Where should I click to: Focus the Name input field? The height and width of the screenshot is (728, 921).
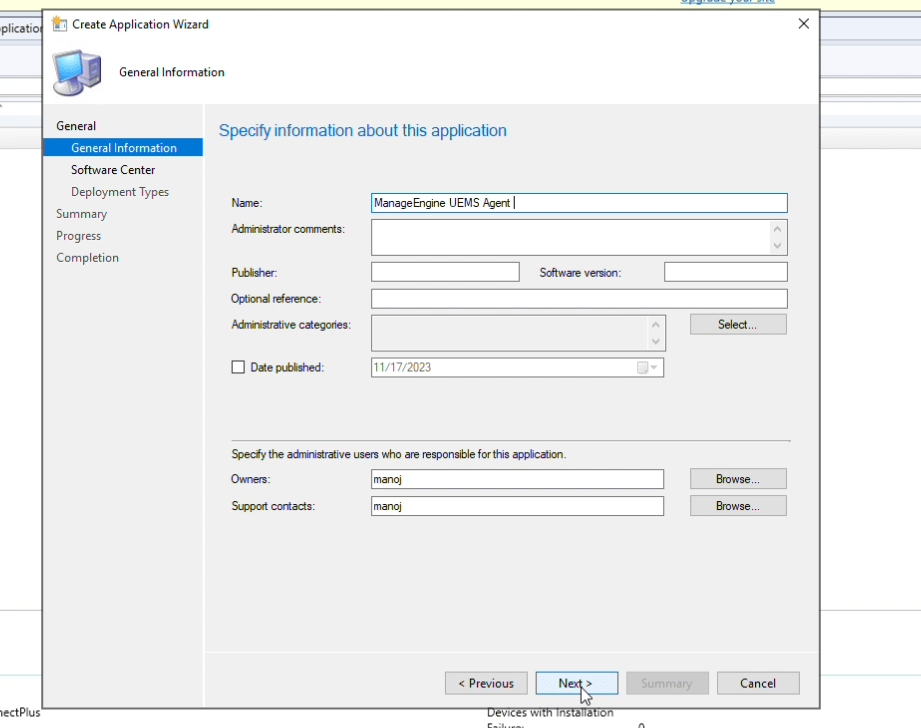click(579, 203)
